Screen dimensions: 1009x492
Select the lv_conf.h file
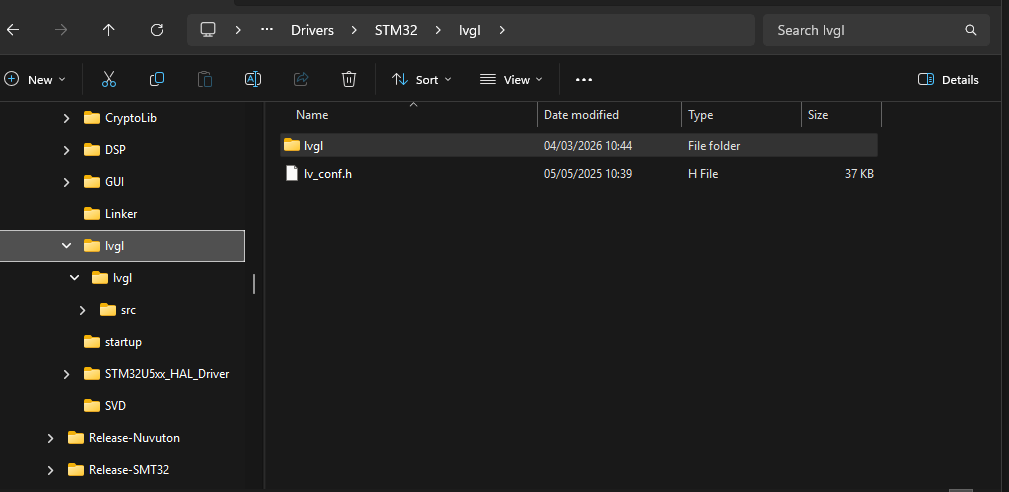pos(328,174)
